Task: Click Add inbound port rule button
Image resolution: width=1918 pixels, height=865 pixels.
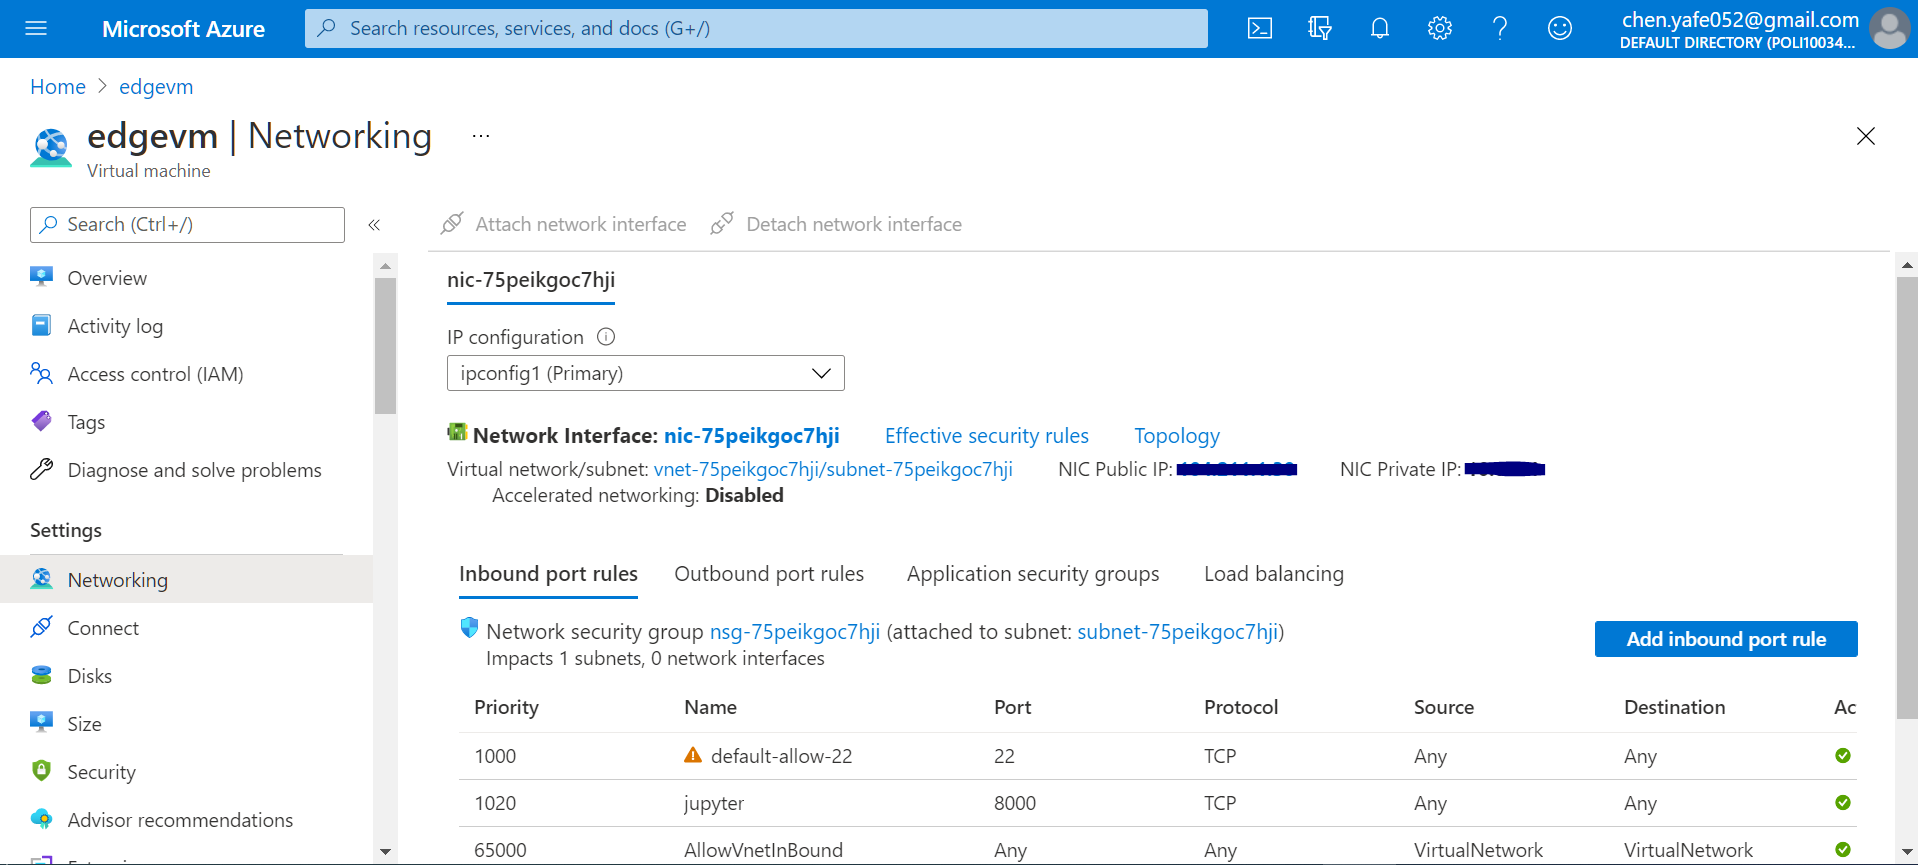Action: tap(1726, 639)
